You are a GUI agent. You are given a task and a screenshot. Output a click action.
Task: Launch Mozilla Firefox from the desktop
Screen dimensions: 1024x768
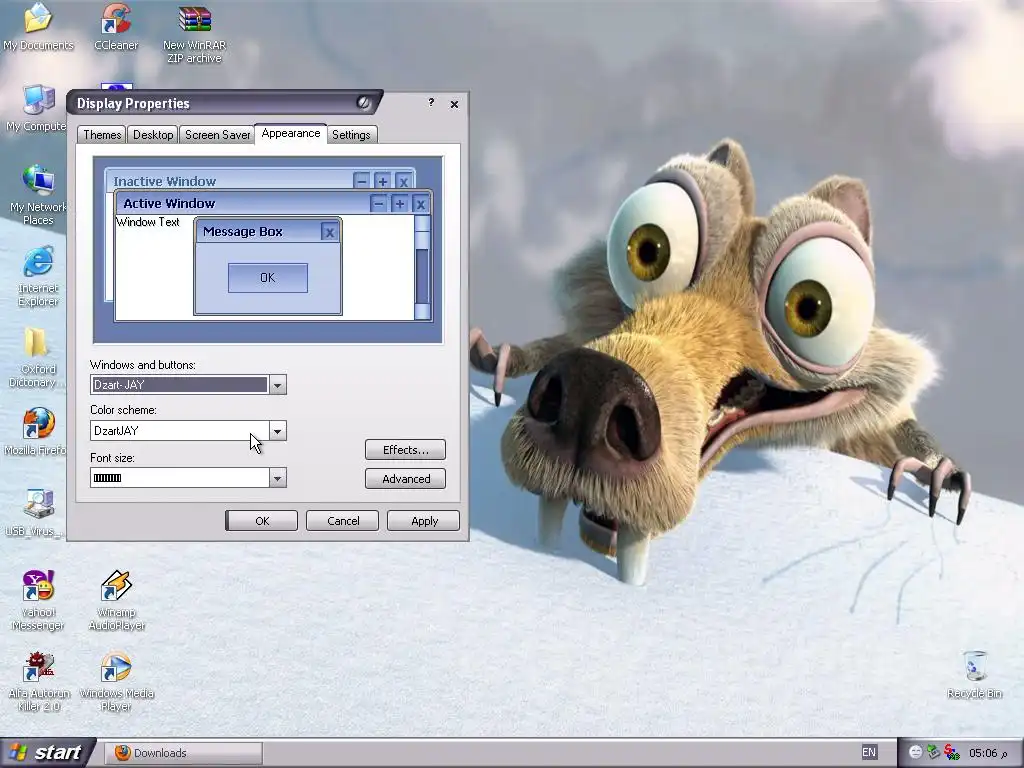tap(37, 431)
